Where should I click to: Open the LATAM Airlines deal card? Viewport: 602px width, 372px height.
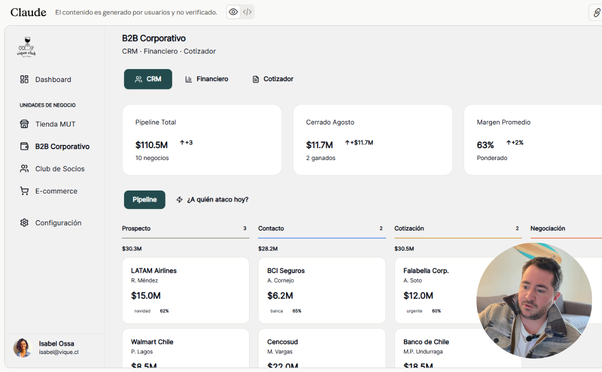(185, 290)
